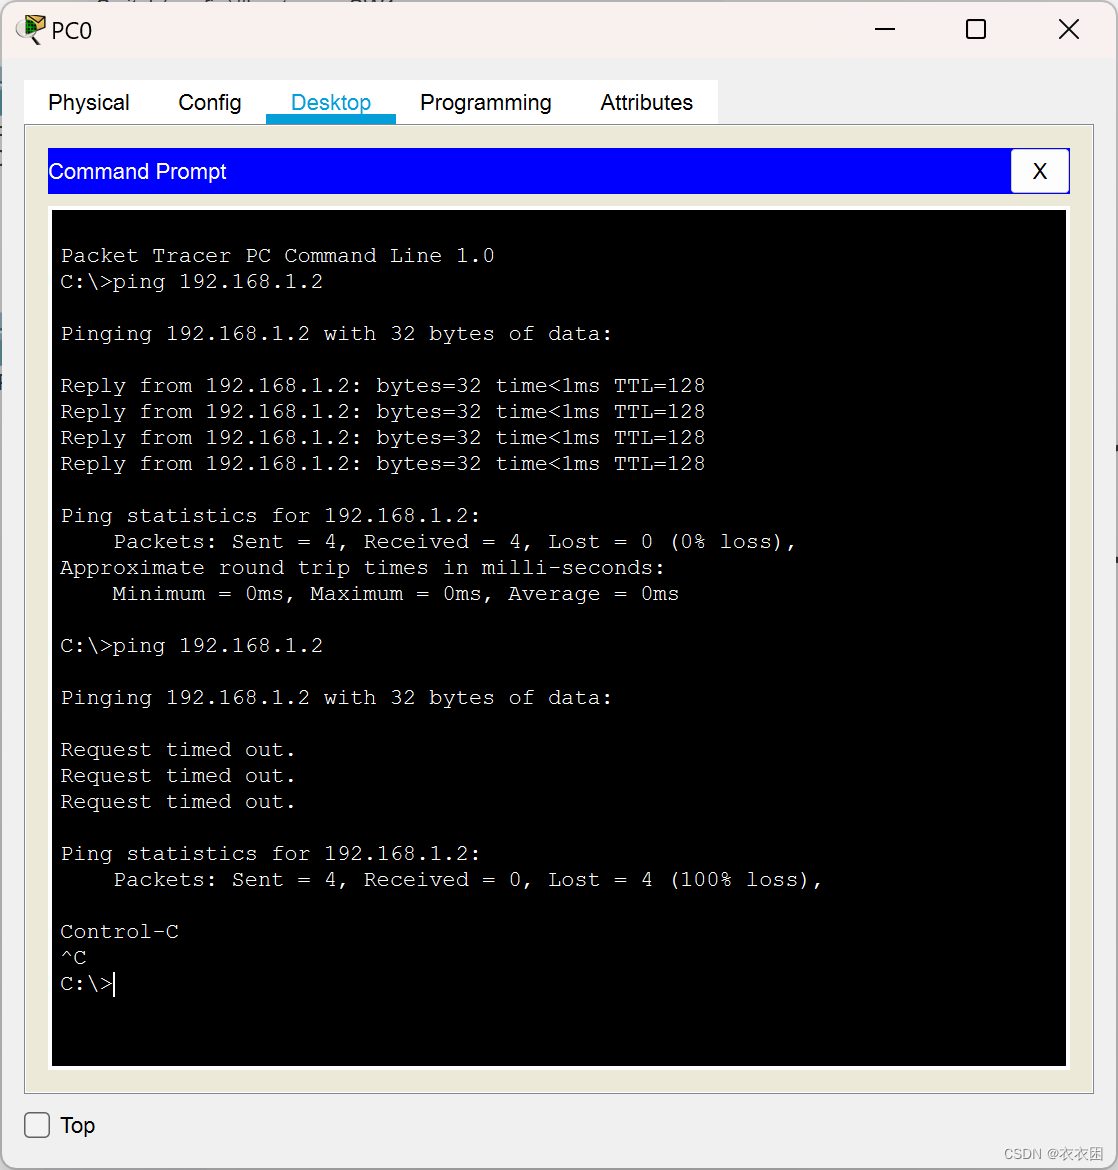This screenshot has height=1170, width=1118.
Task: Select the Desktop tab
Action: [331, 102]
